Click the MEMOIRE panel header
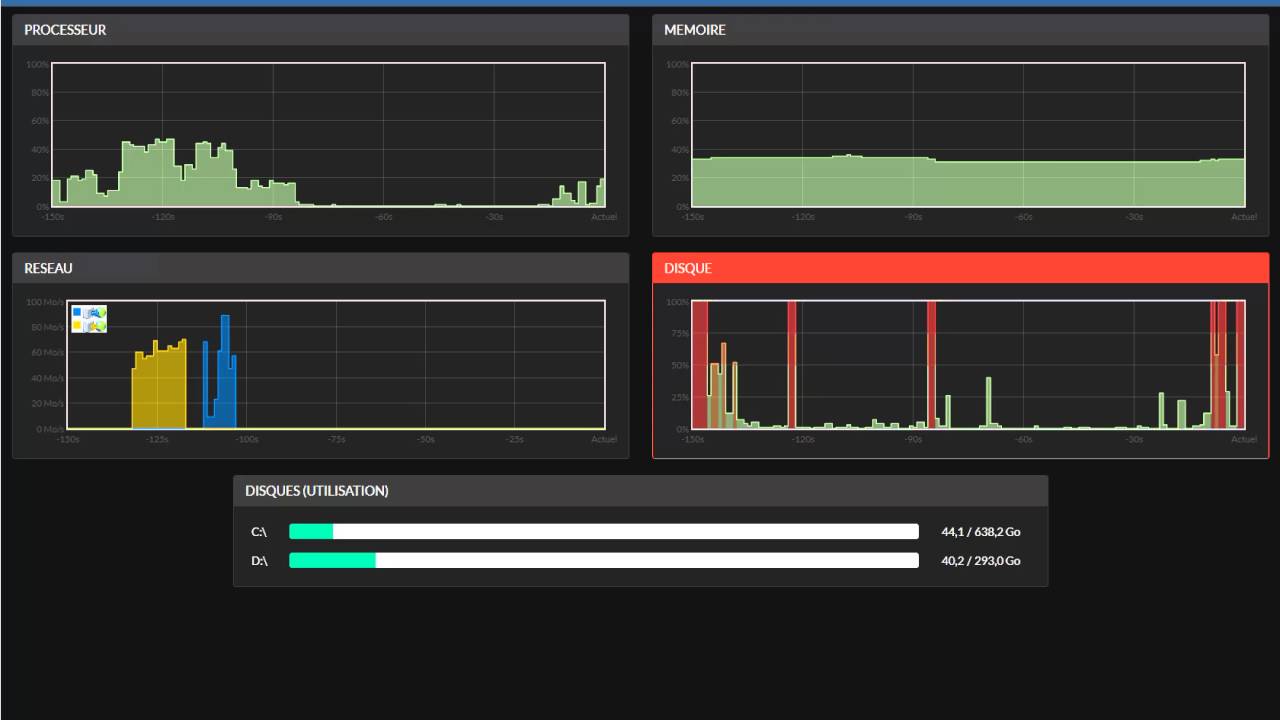The height and width of the screenshot is (720, 1280). tap(960, 30)
